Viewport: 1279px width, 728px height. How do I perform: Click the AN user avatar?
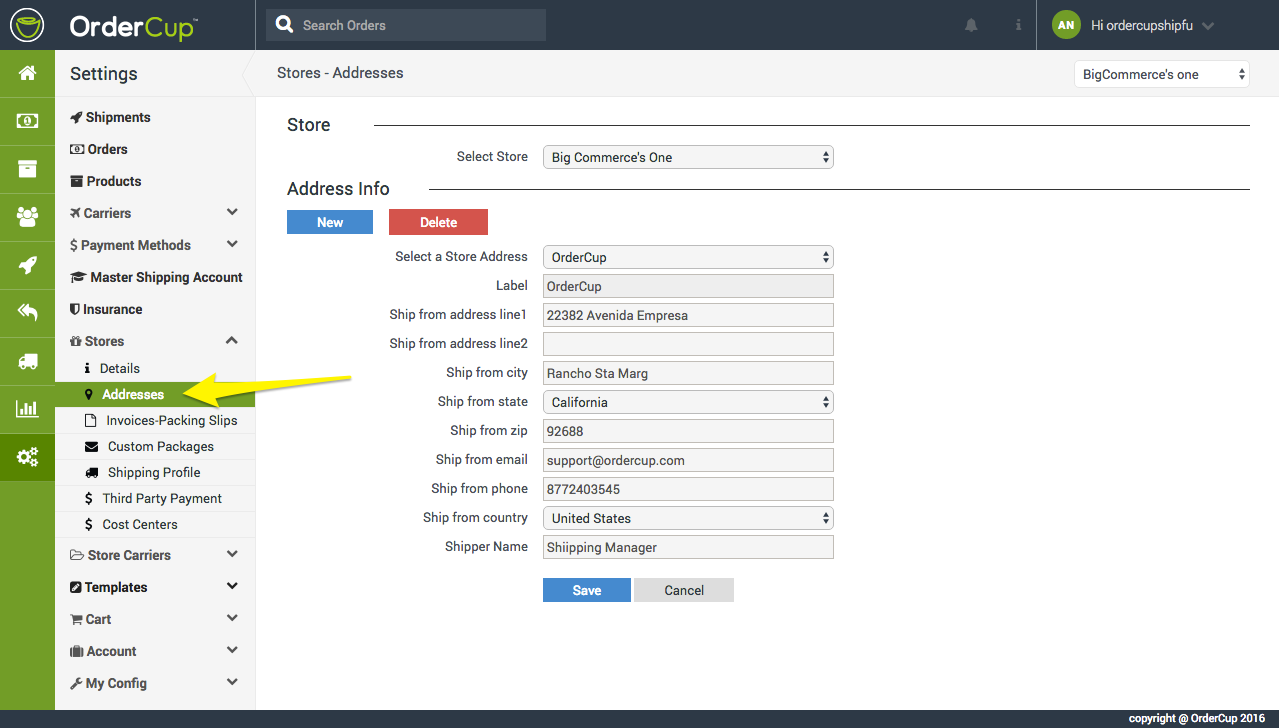click(x=1066, y=25)
